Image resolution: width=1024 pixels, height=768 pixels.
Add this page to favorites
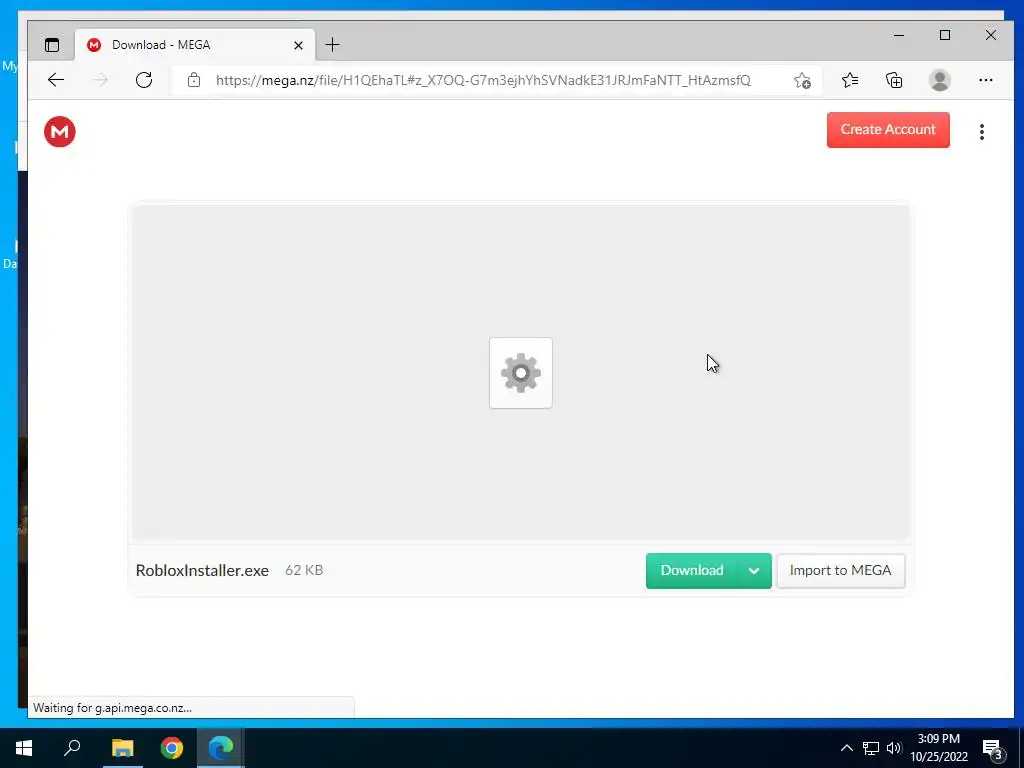coord(802,80)
